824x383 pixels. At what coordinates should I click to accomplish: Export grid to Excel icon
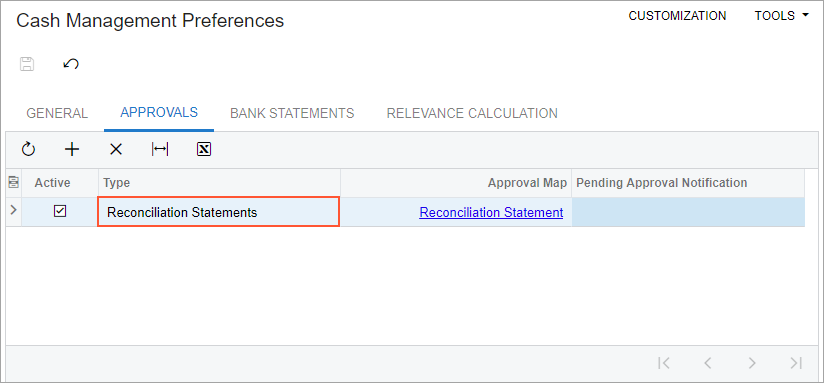(x=204, y=150)
